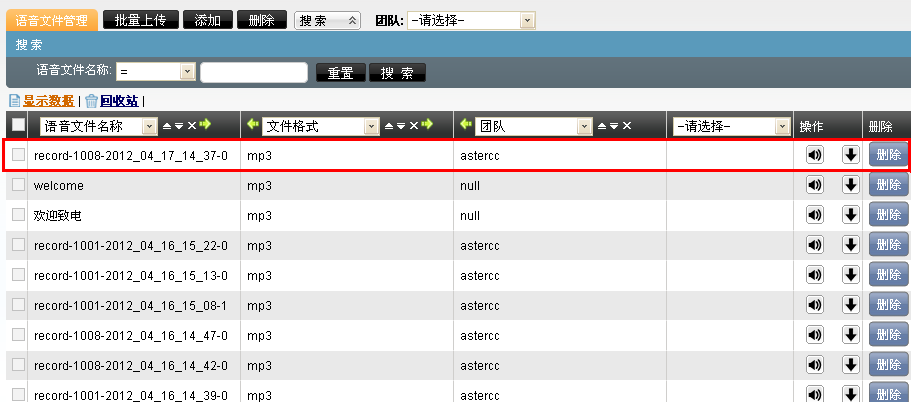The width and height of the screenshot is (911, 402).
Task: Click the 批量上传 toolbar button
Action: click(141, 20)
